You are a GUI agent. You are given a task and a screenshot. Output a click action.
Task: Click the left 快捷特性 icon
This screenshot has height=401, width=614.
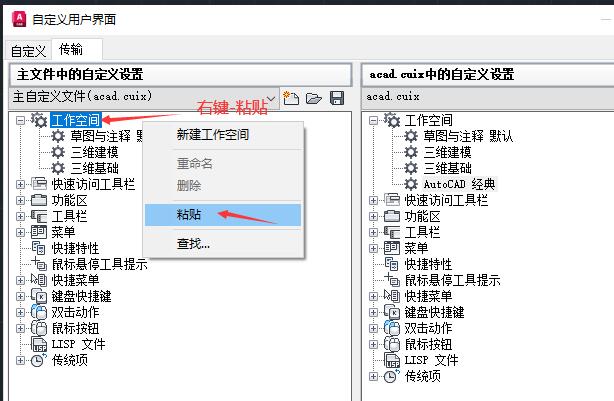(39, 248)
